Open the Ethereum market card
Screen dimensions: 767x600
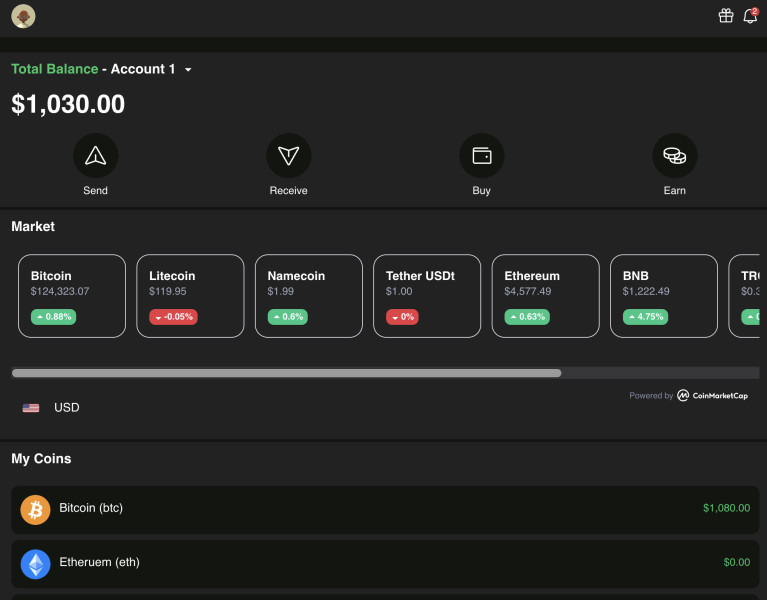(545, 296)
